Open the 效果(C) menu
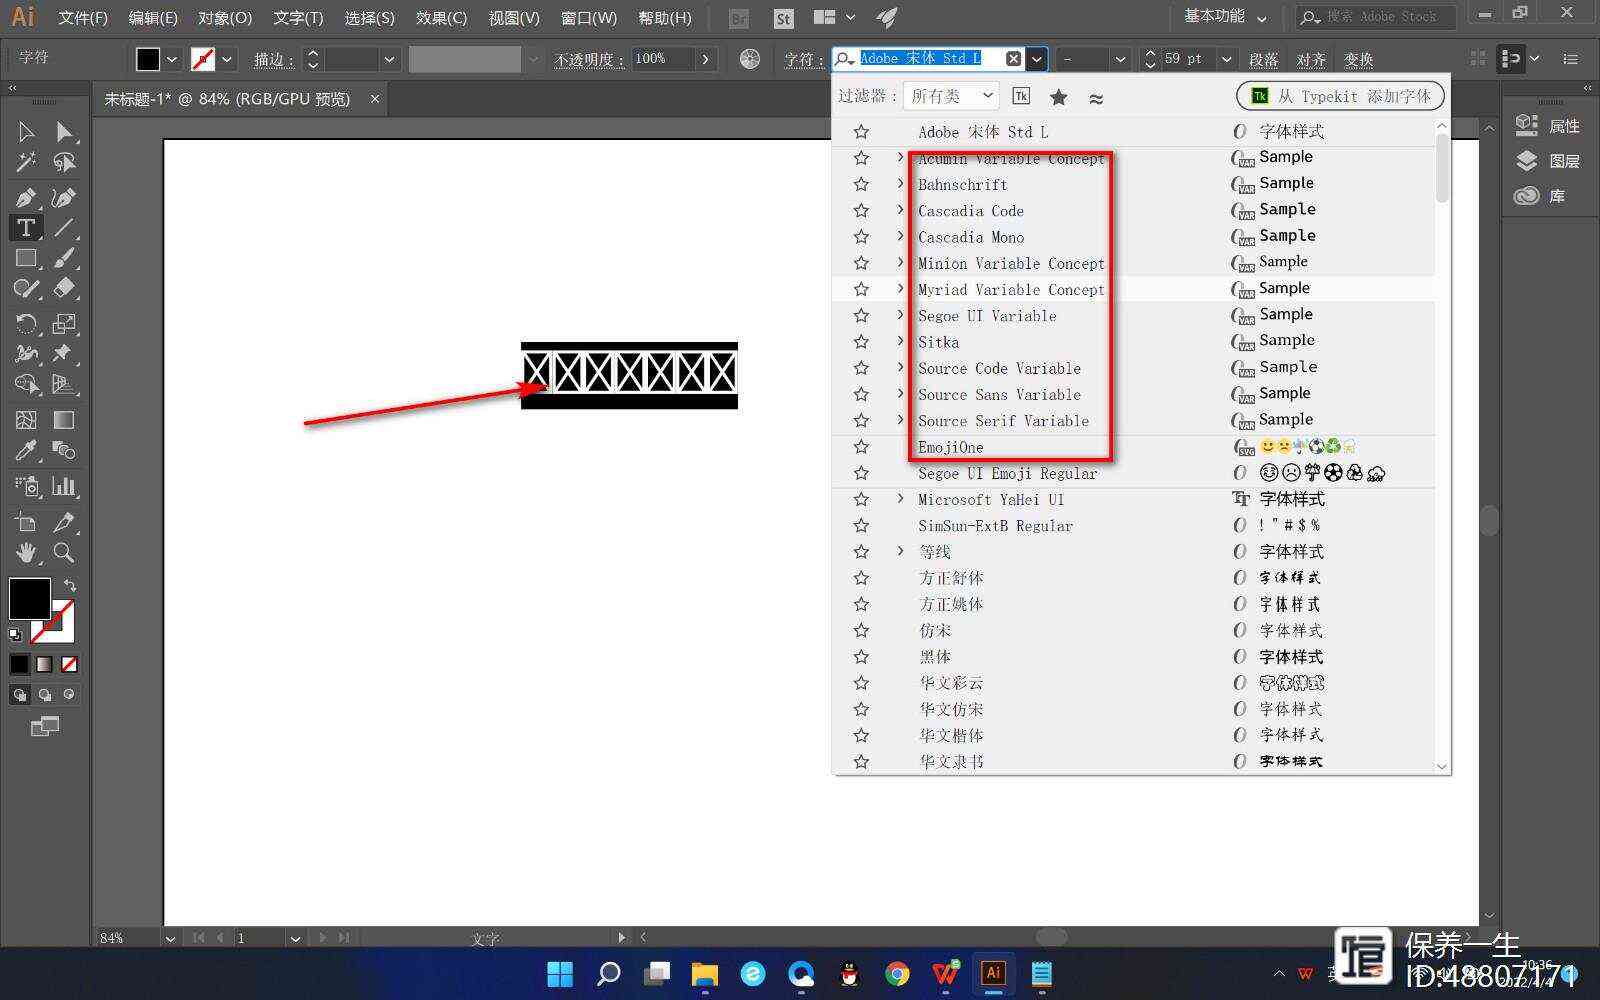Image resolution: width=1600 pixels, height=1000 pixels. 441,18
